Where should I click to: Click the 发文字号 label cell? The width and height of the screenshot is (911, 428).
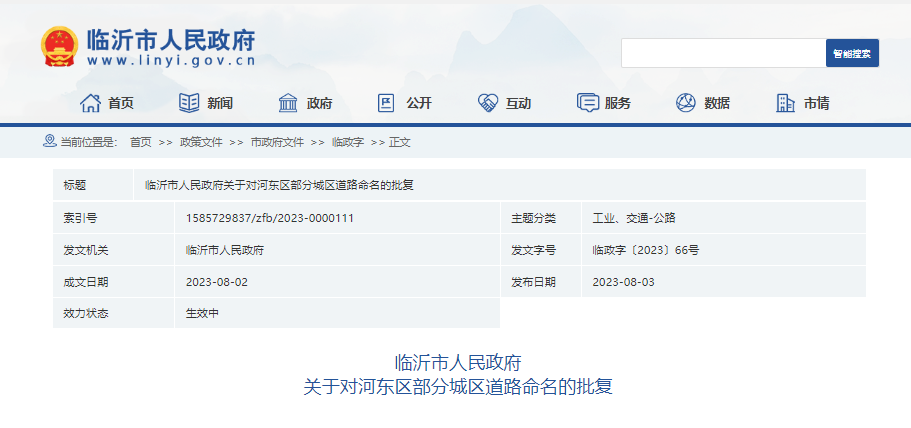(x=540, y=250)
